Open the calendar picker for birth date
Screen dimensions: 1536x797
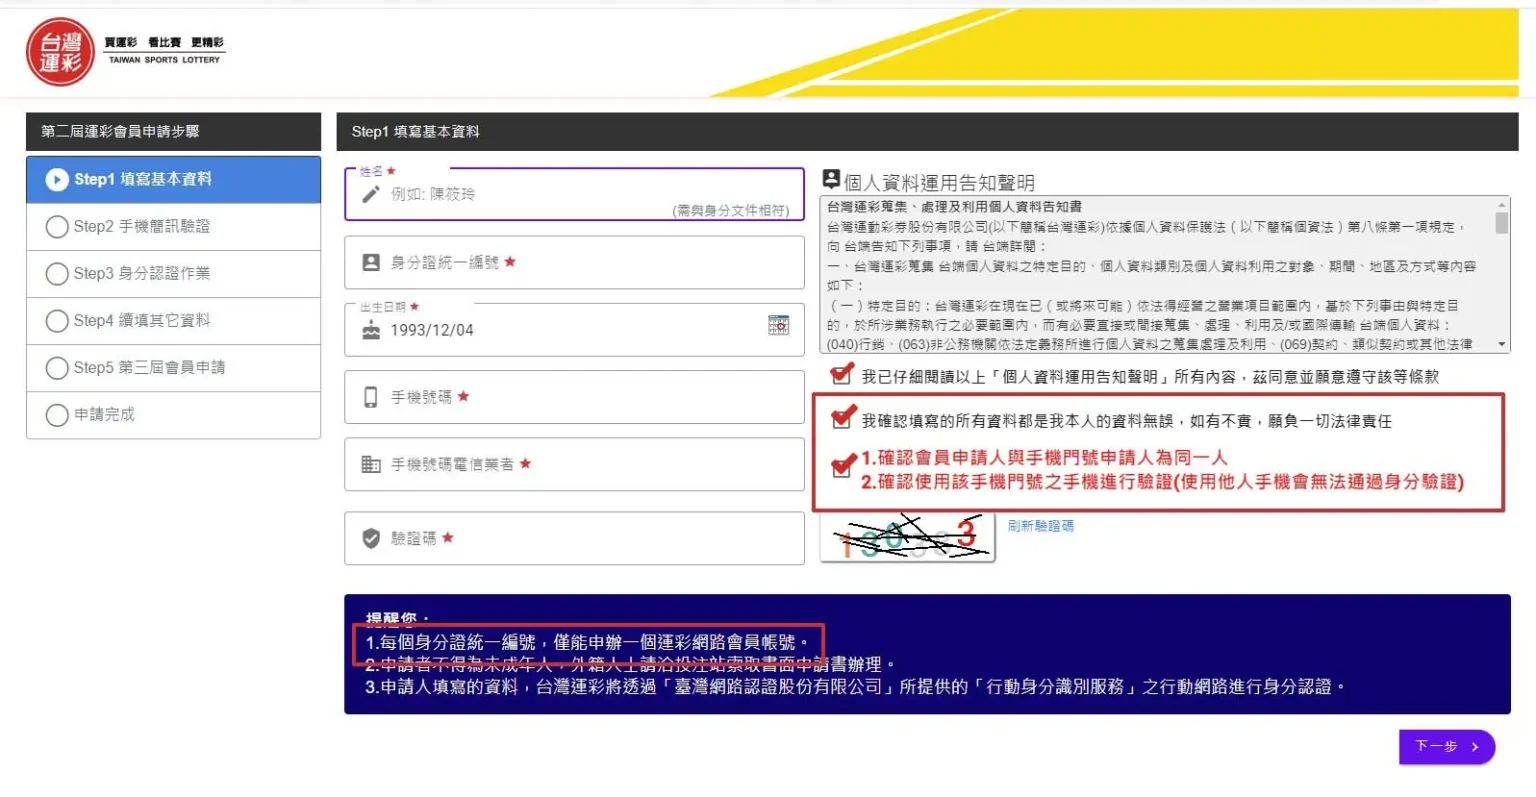tap(778, 325)
